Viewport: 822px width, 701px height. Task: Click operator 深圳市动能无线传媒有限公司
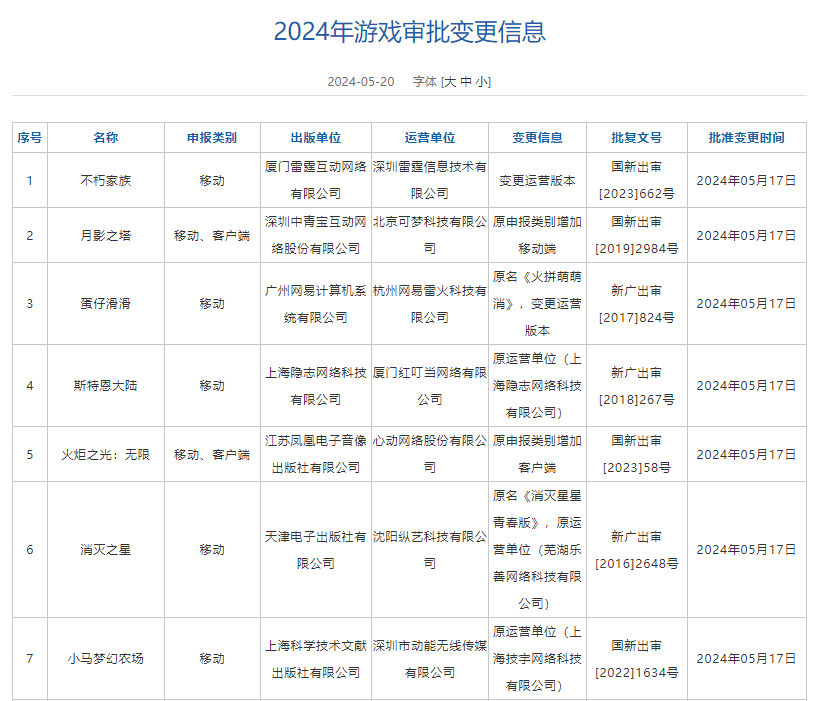[430, 659]
